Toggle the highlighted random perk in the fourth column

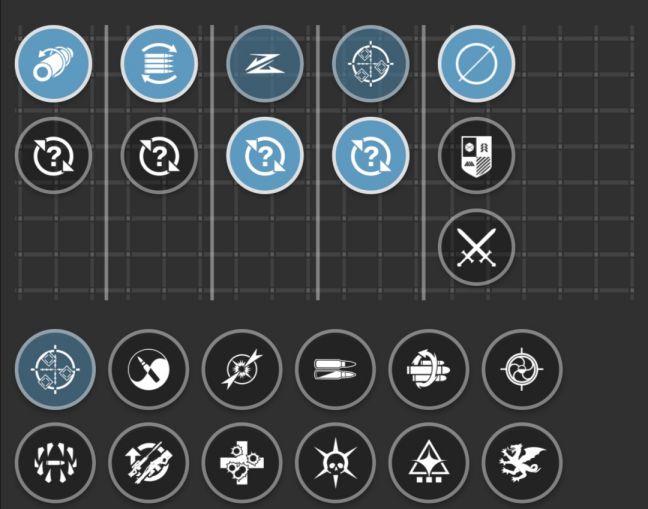point(371,155)
